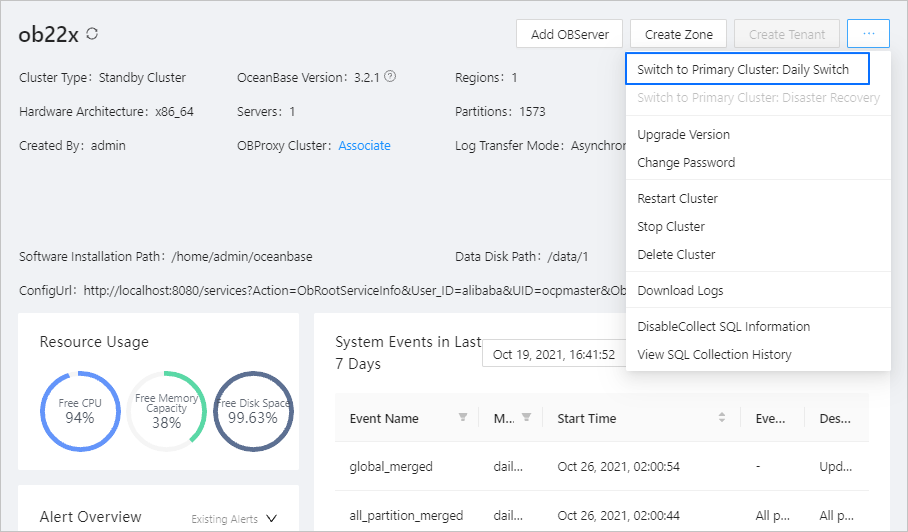The image size is (908, 532).
Task: Click the refresh icon beside ob22x
Action: coord(93,34)
